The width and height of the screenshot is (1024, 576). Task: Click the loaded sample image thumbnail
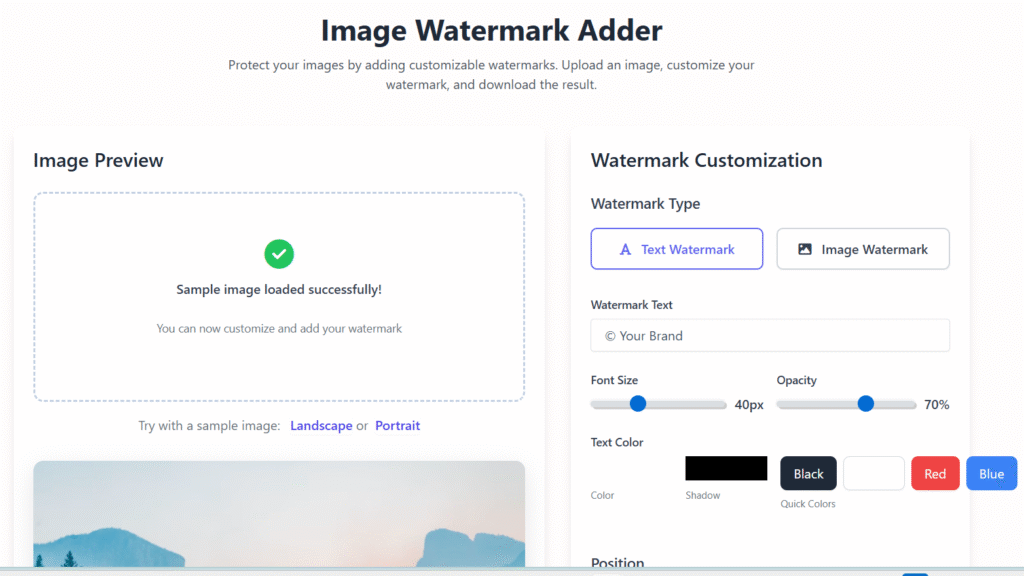[279, 520]
